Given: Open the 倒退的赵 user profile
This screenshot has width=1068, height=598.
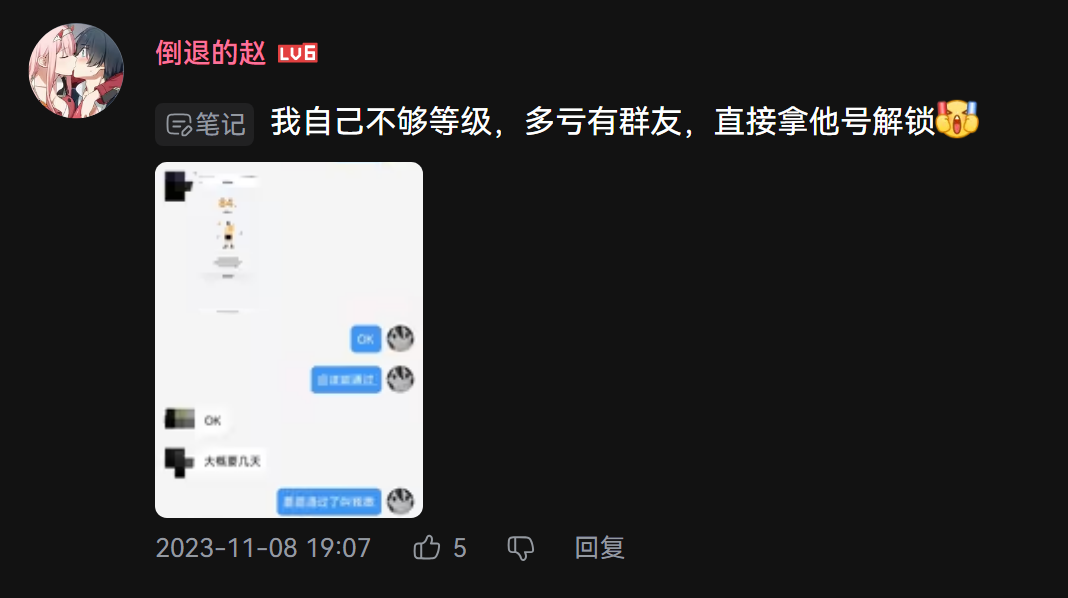Looking at the screenshot, I should coord(210,53).
